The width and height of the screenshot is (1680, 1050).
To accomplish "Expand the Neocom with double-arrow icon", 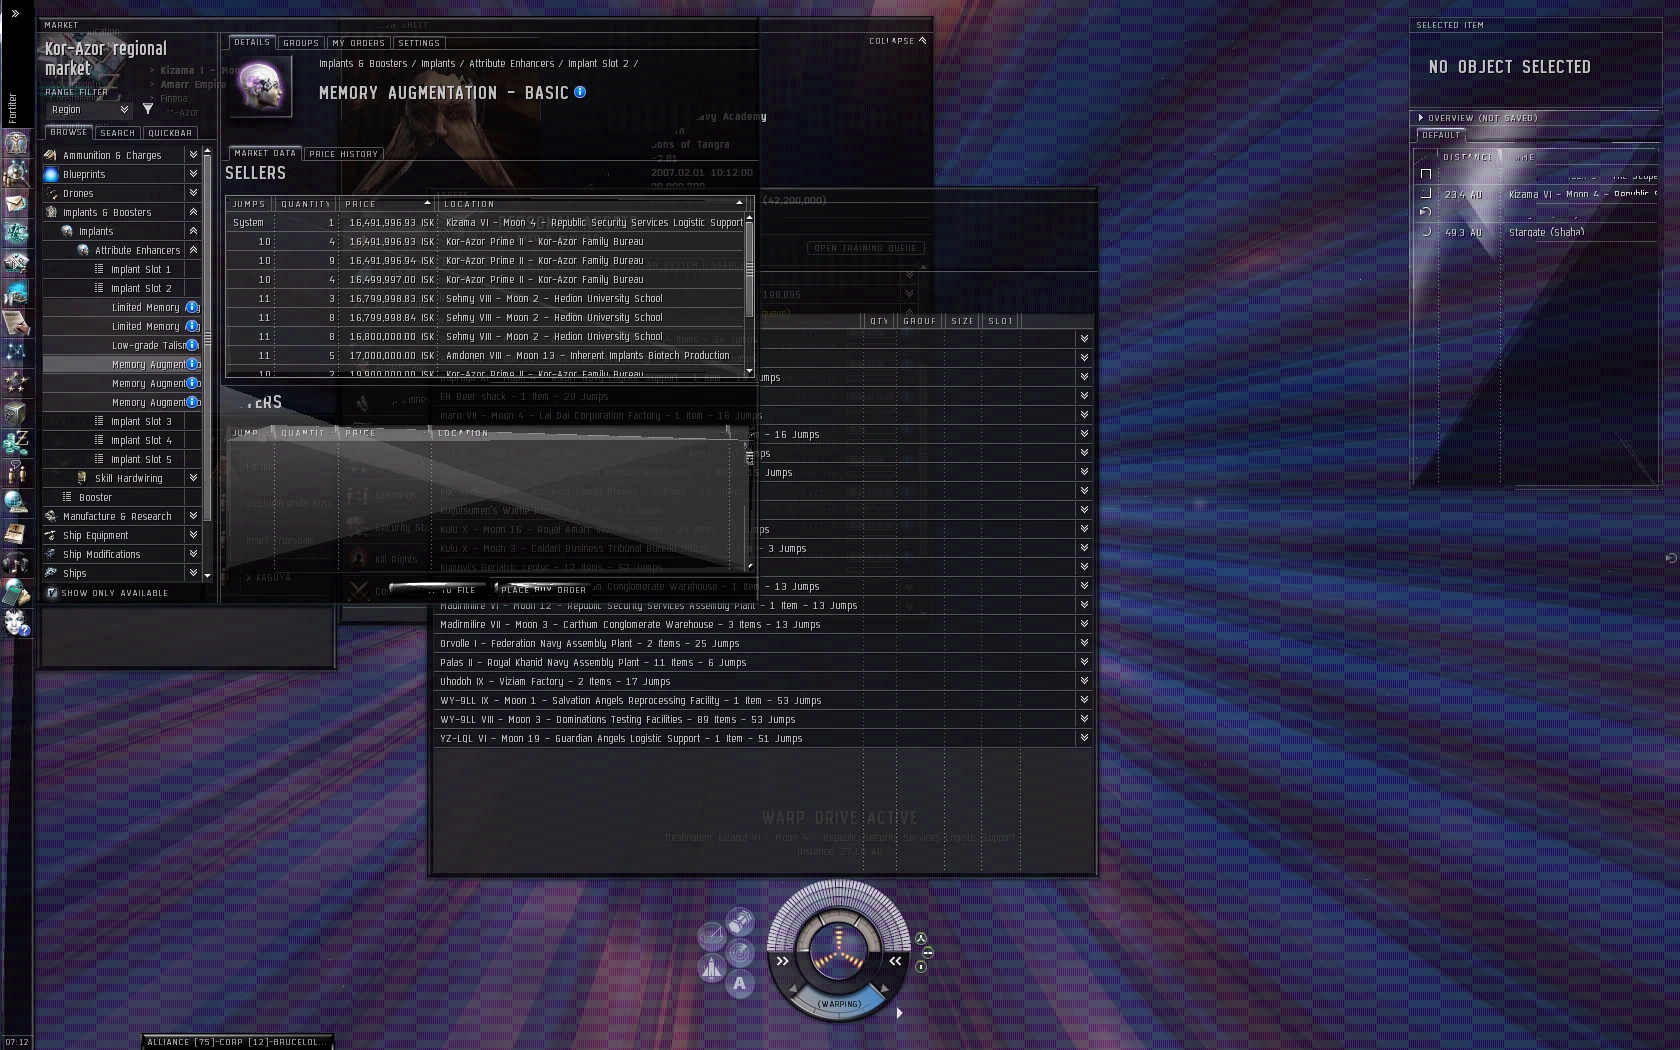I will tap(15, 13).
